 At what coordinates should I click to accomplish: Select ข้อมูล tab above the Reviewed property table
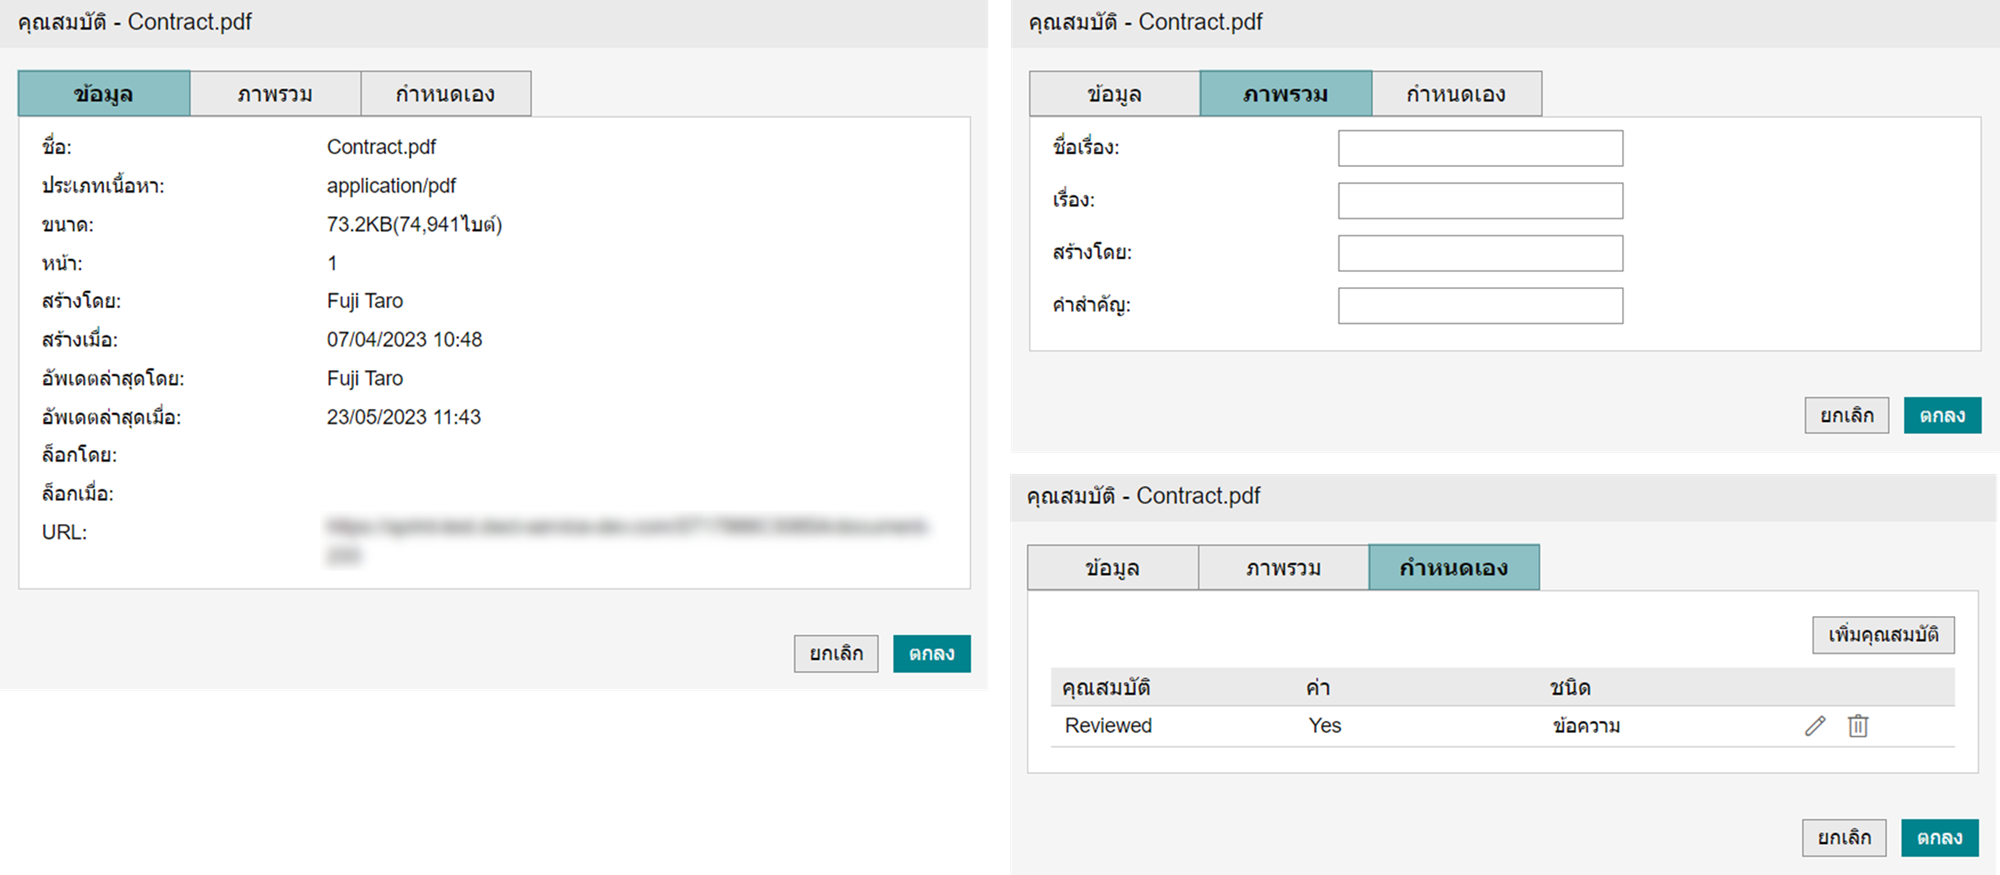(1112, 568)
